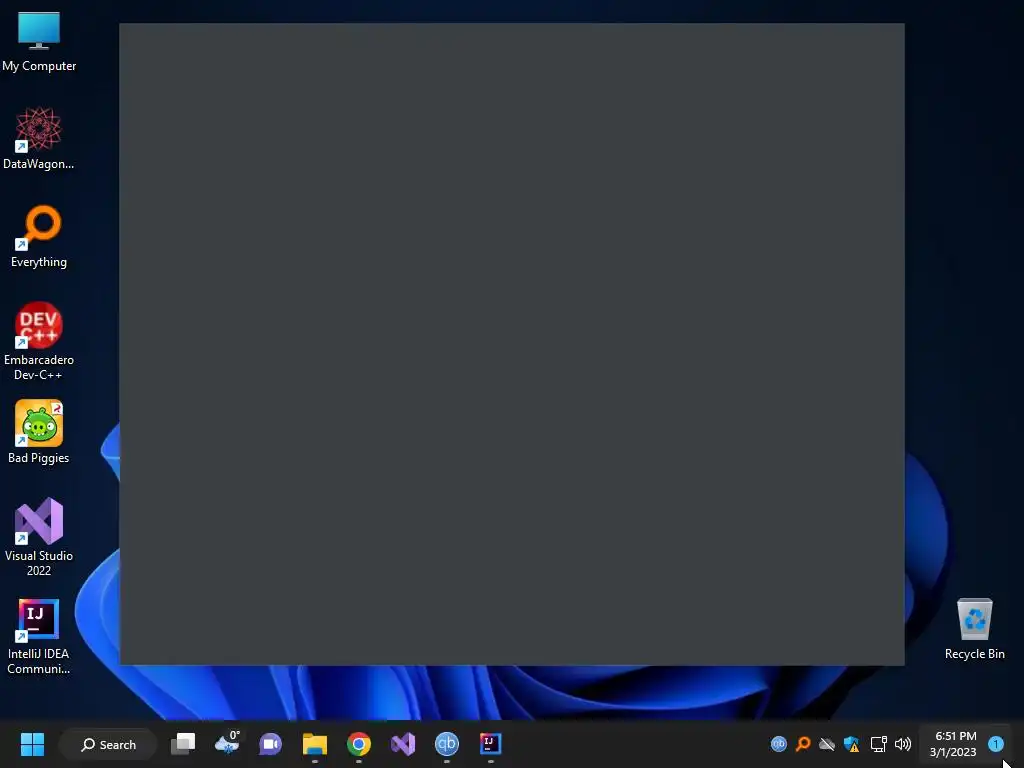Open network settings from tray icon
Image resolution: width=1024 pixels, height=768 pixels.
point(878,744)
